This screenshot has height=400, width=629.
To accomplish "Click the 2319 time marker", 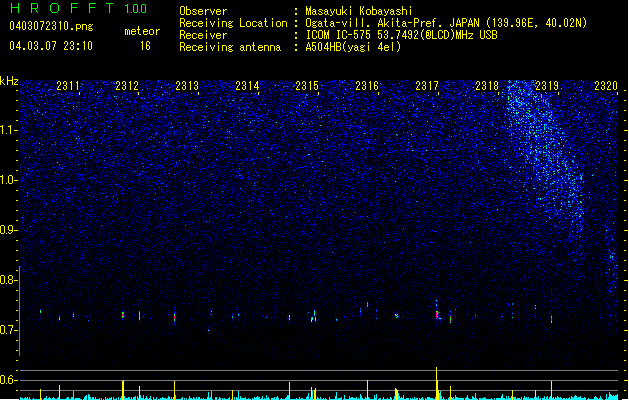I will pyautogui.click(x=547, y=86).
